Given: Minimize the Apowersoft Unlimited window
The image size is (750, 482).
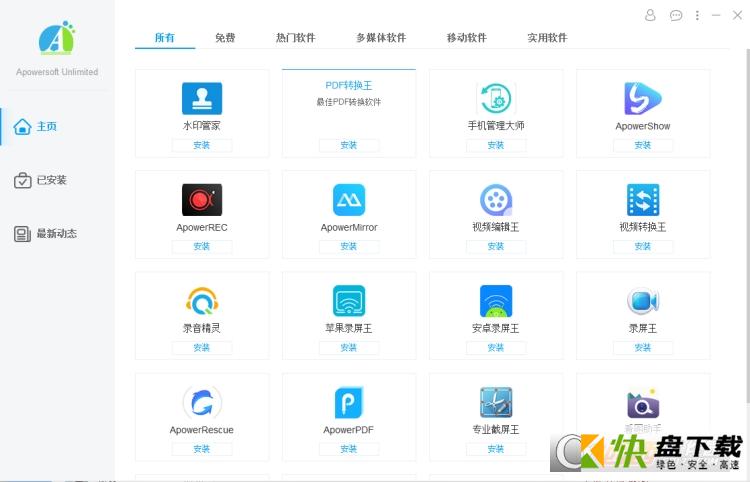Looking at the screenshot, I should 716,16.
